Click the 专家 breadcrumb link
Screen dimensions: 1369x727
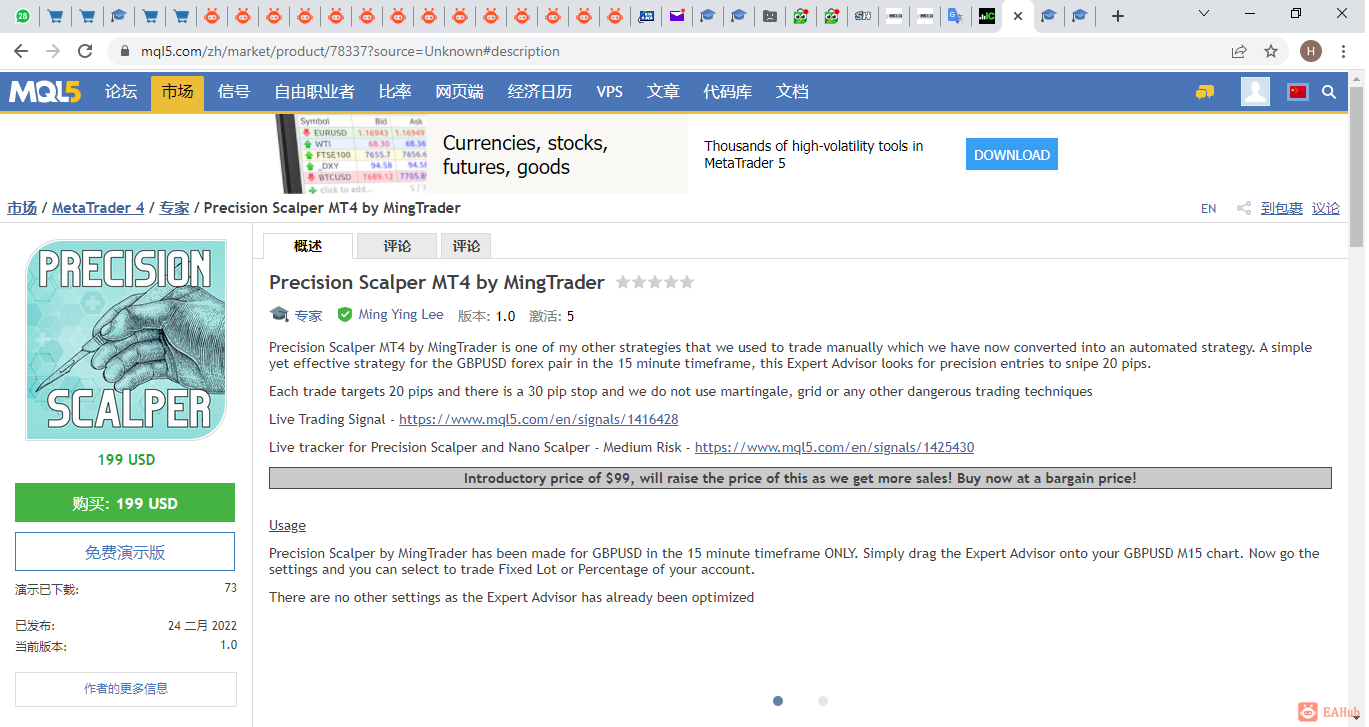click(x=174, y=208)
